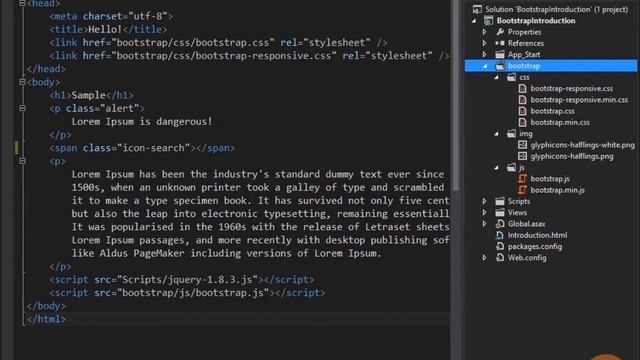640x360 pixels.
Task: Expand the Scripts folder
Action: [484, 201]
